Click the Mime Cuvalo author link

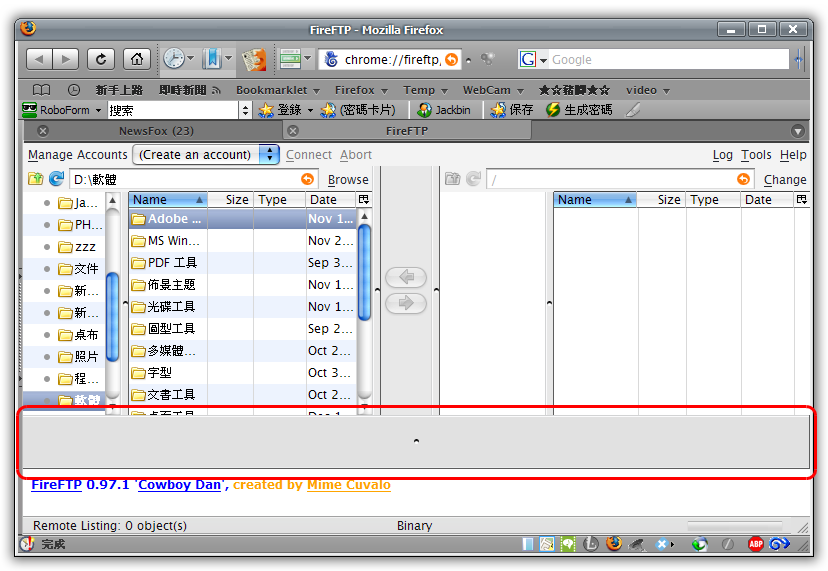[349, 485]
